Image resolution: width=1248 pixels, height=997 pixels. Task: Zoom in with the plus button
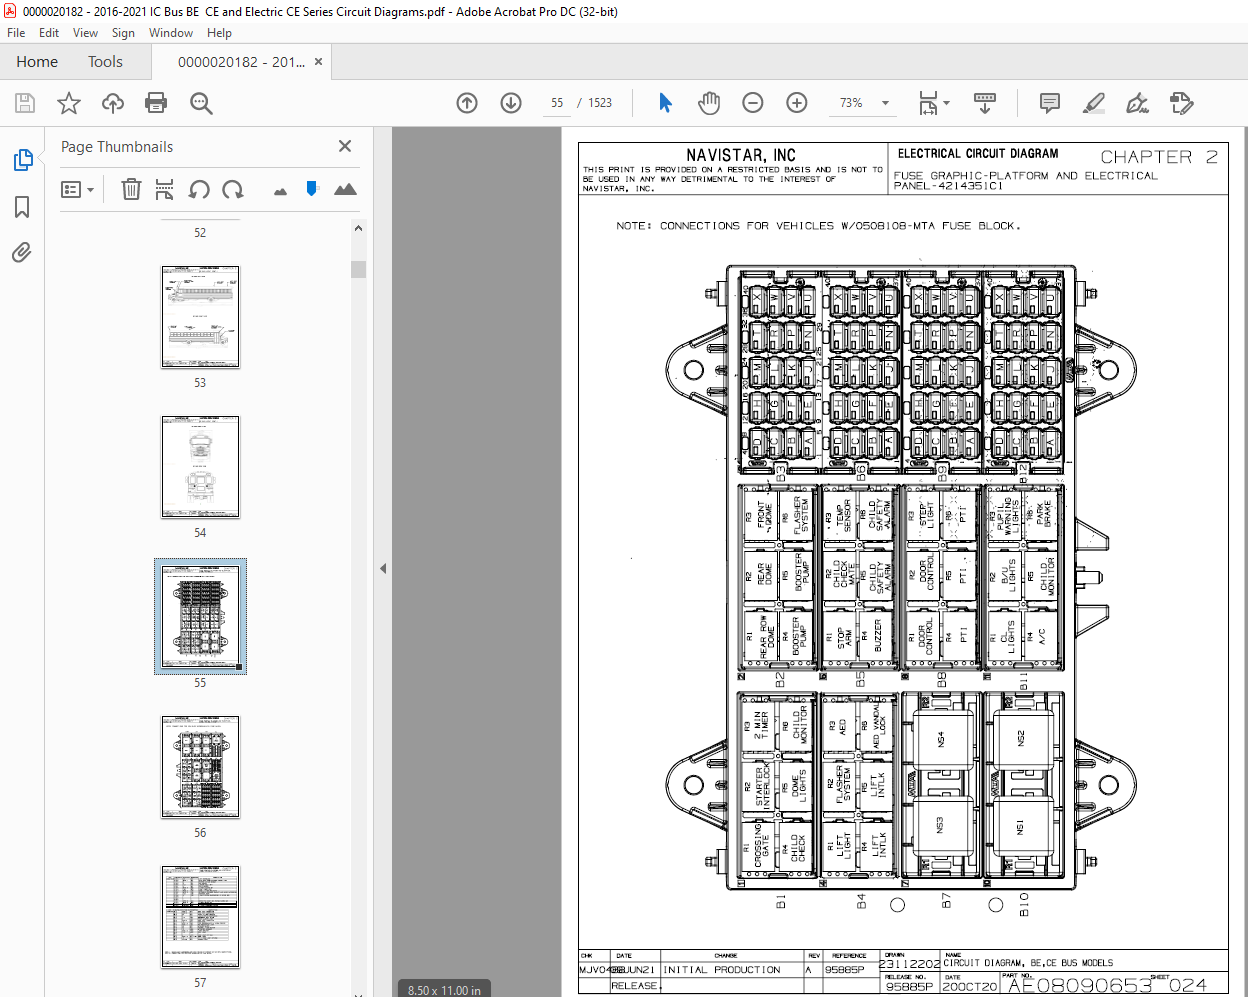pos(797,103)
